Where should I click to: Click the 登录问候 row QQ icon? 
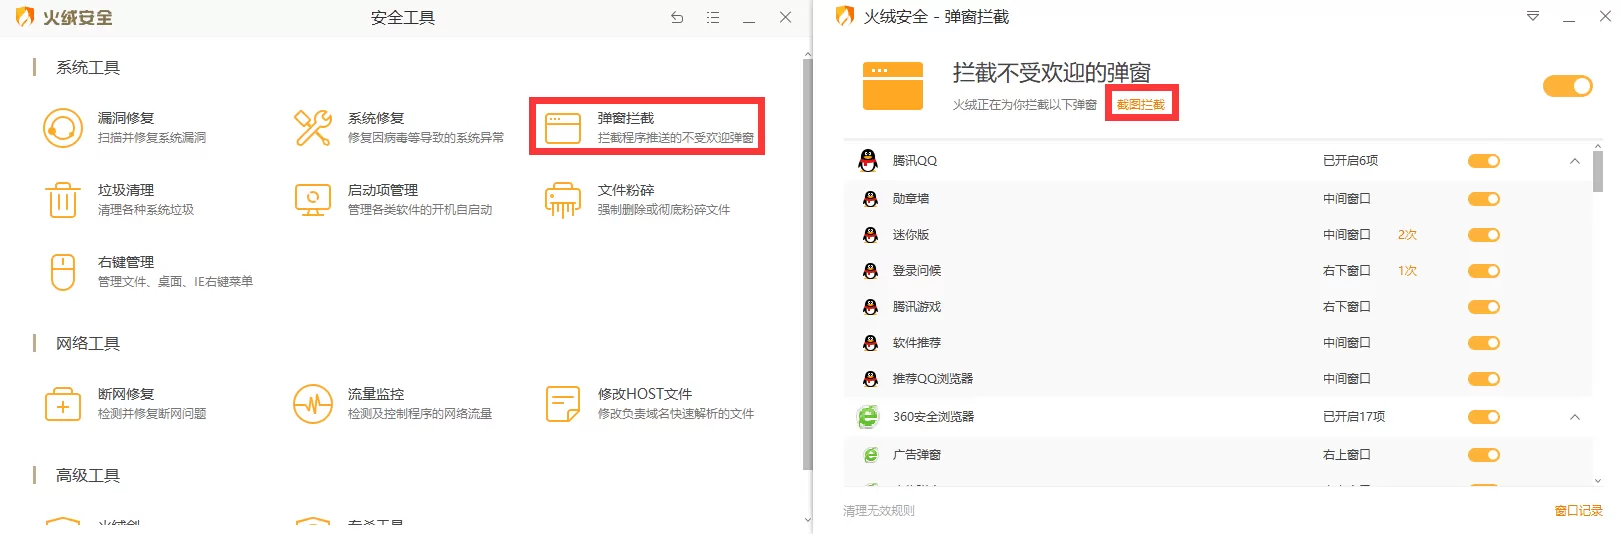point(870,271)
